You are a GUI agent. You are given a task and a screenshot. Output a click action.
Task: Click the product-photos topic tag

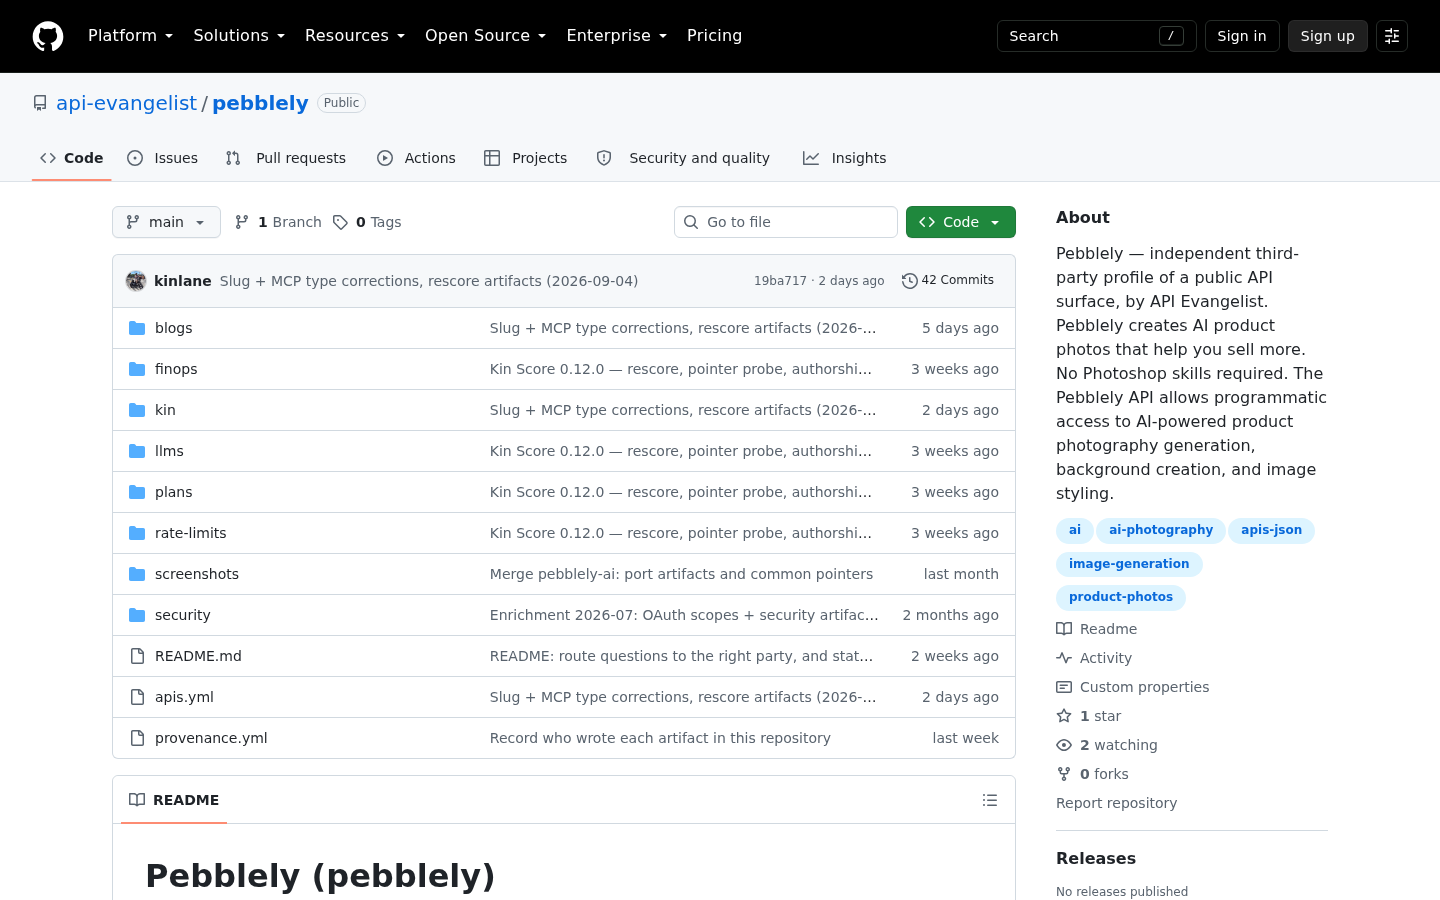1121,597
